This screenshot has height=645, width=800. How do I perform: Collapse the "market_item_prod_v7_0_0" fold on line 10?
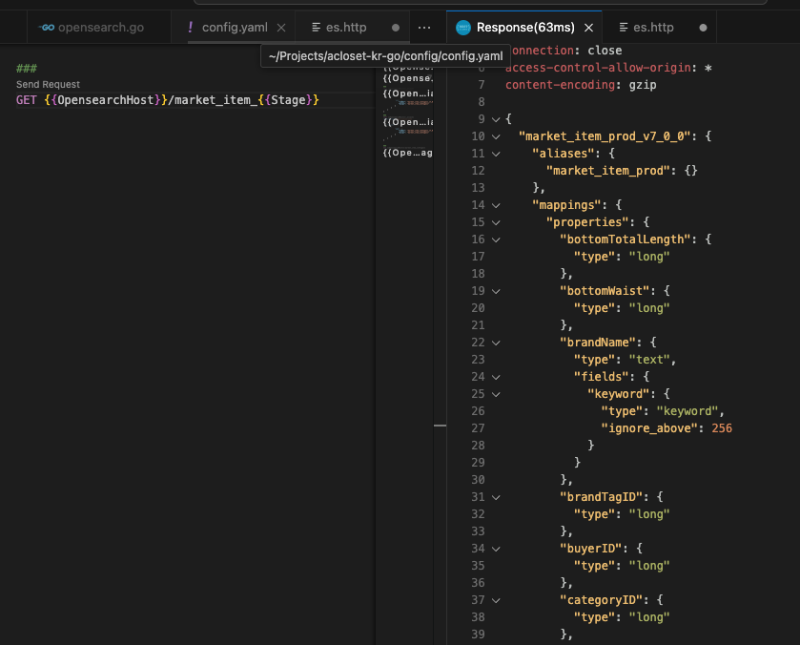(496, 136)
